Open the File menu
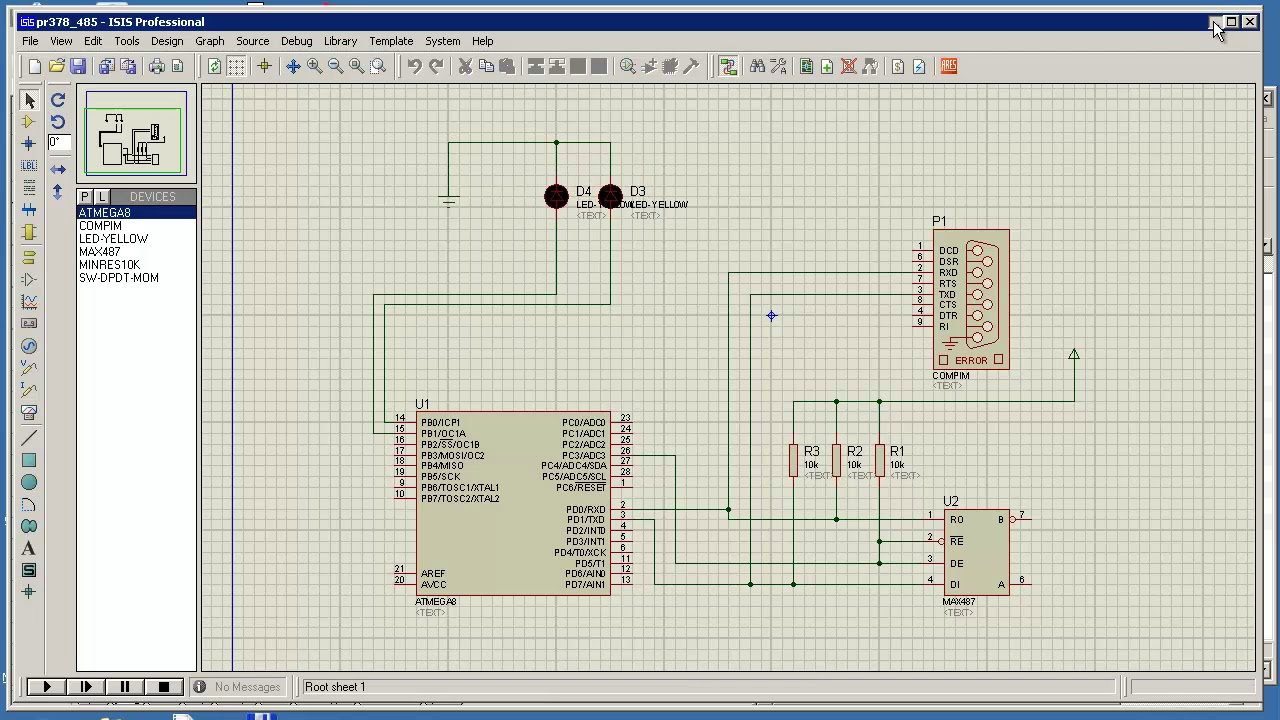This screenshot has height=720, width=1280. [30, 41]
